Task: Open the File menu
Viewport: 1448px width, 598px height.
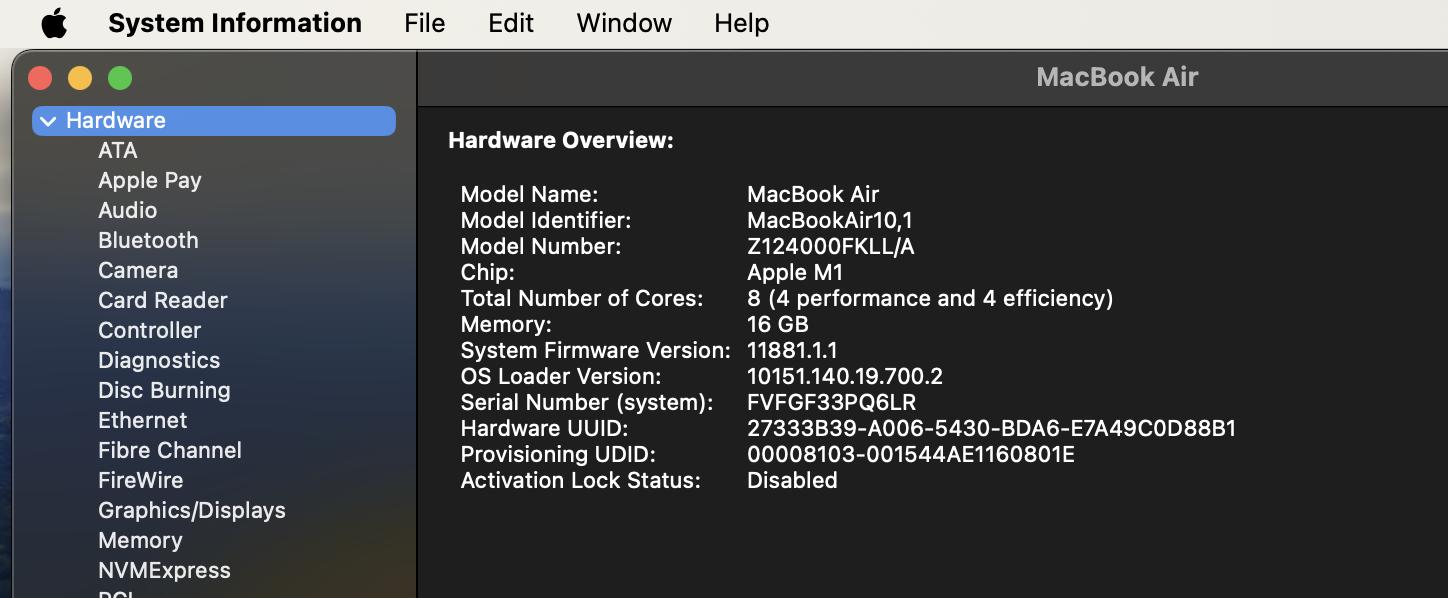Action: (x=425, y=23)
